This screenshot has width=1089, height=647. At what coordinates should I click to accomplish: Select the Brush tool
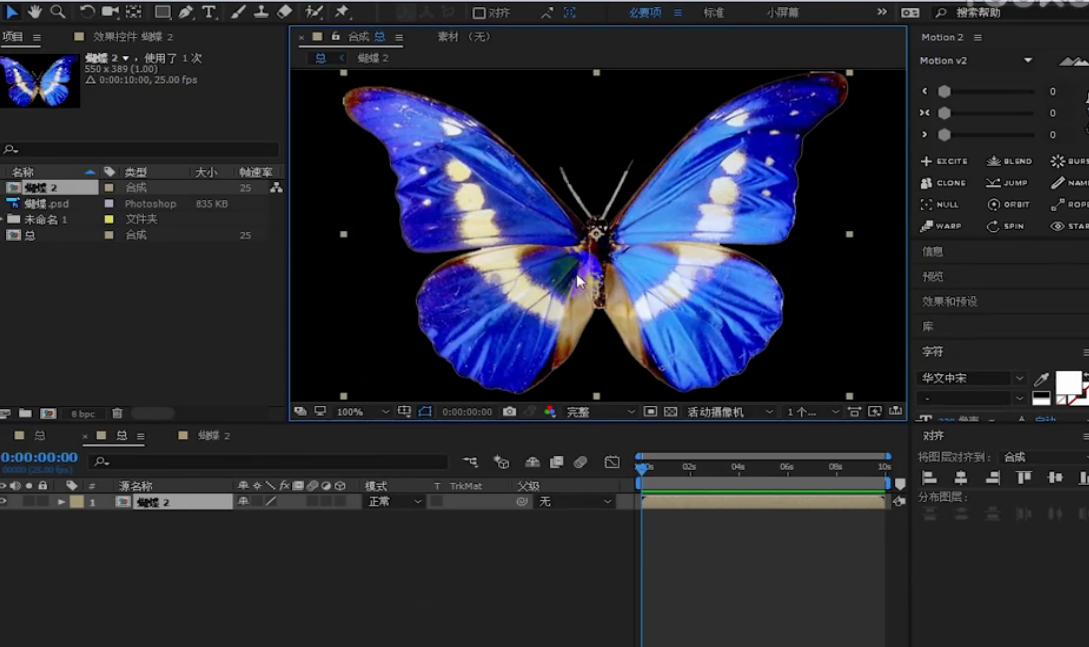click(x=238, y=11)
